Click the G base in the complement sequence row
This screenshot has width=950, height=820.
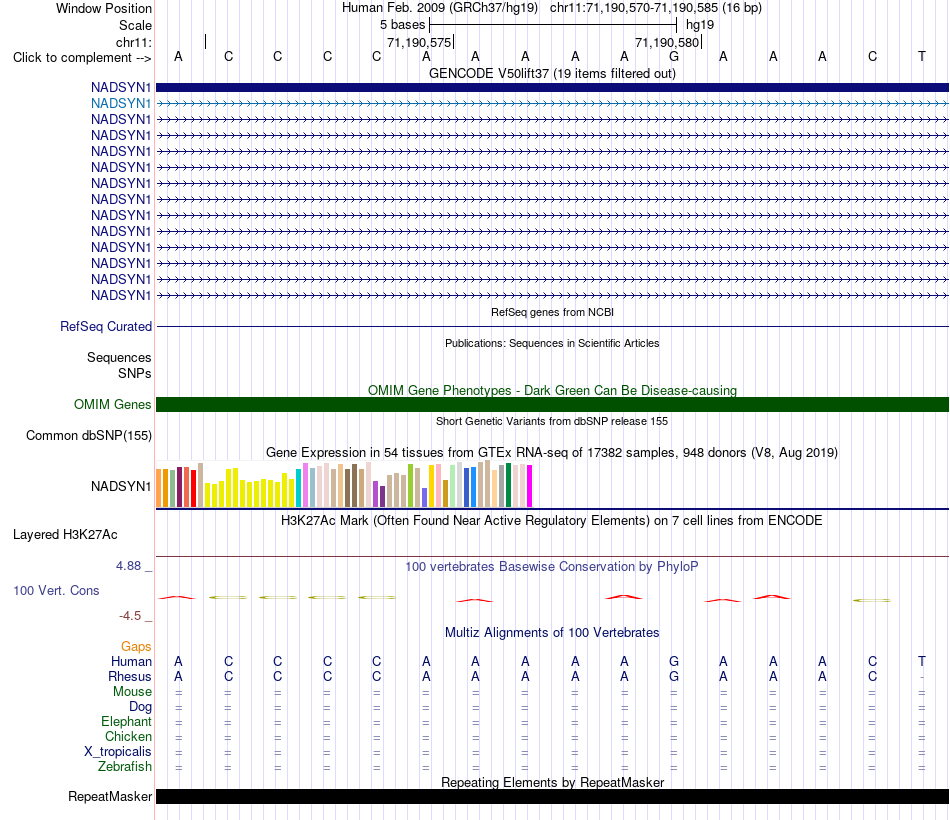674,56
